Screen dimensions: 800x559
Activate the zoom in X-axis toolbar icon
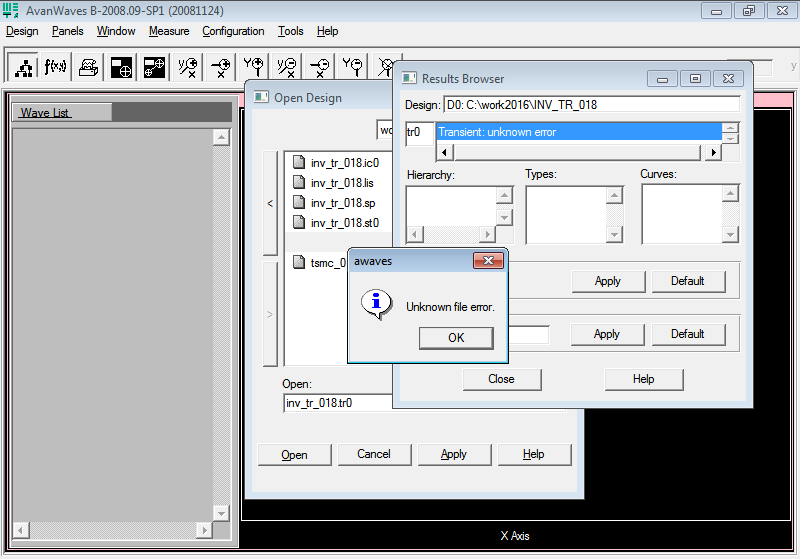click(x=220, y=67)
